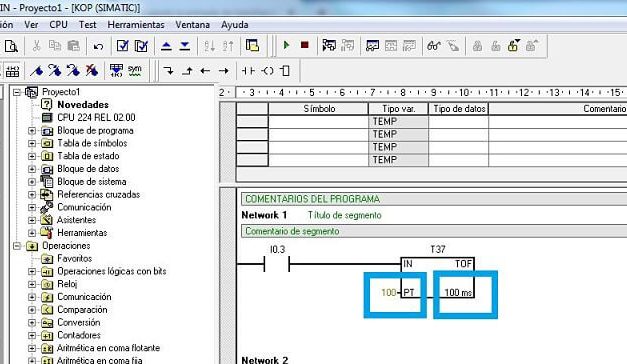Select the Comparación folder
This screenshot has height=364, width=627.
pos(82,310)
